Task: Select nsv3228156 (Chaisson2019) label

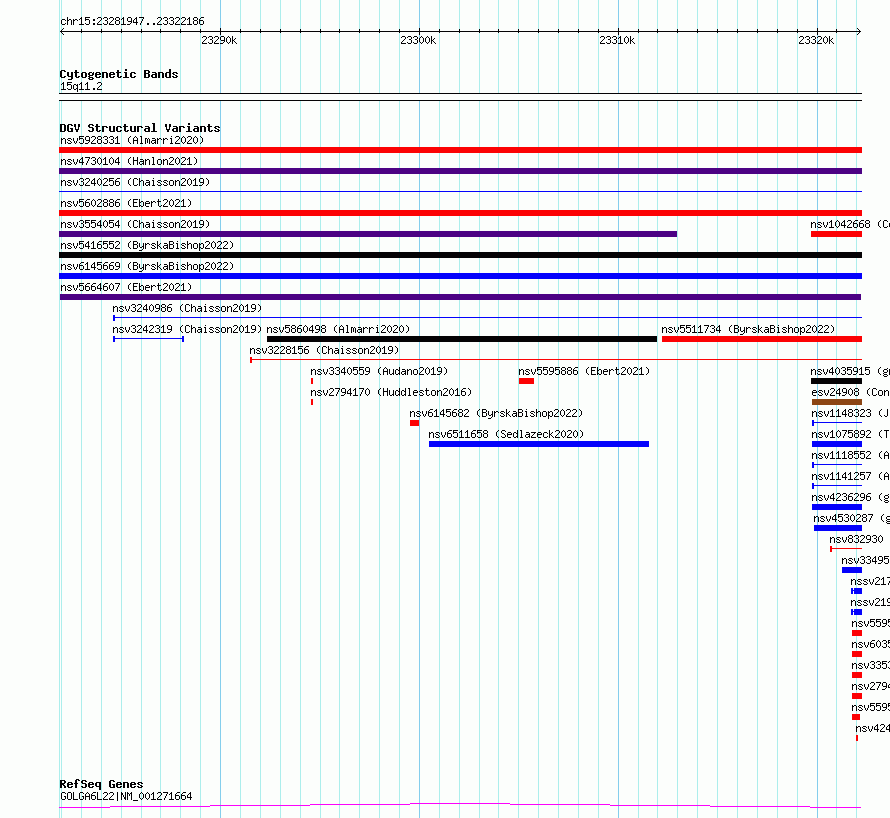Action: point(324,350)
